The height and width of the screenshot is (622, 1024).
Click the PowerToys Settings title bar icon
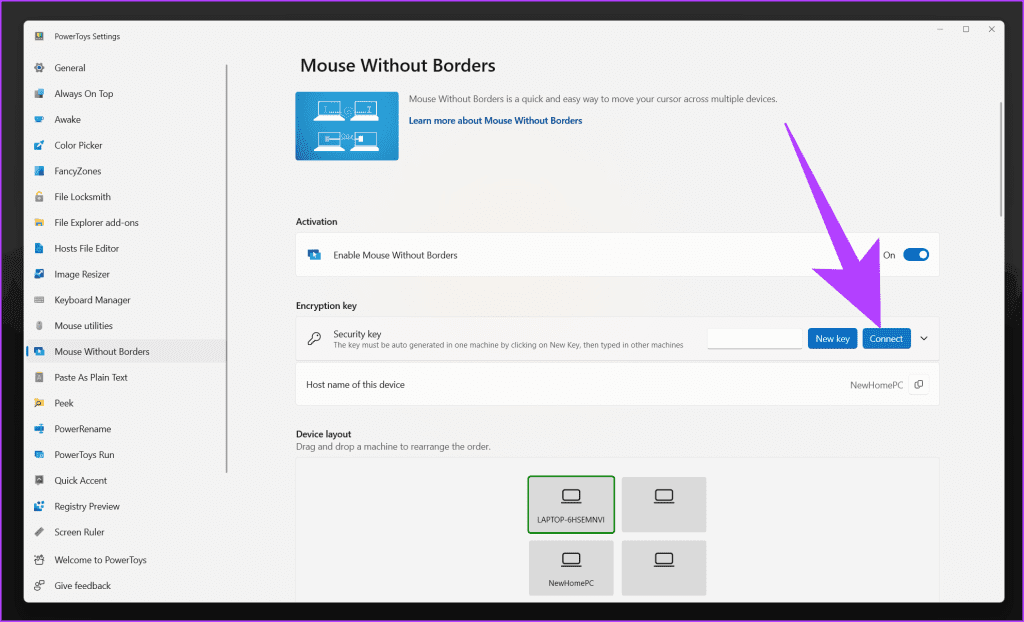(x=39, y=37)
